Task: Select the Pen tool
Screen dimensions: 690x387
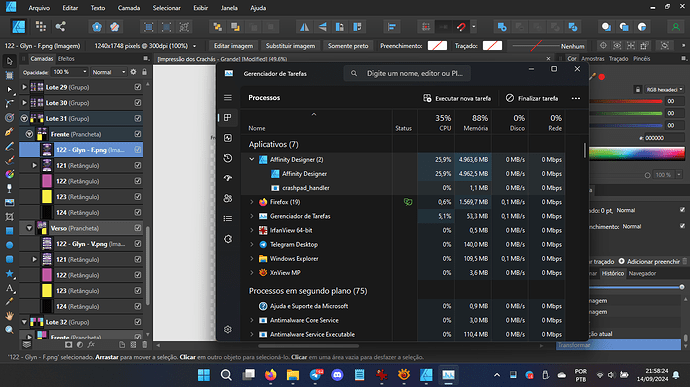Action: pyautogui.click(x=9, y=132)
